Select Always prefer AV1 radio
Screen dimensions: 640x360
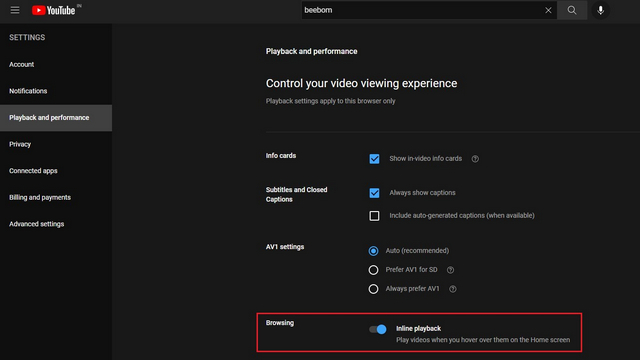coord(373,289)
